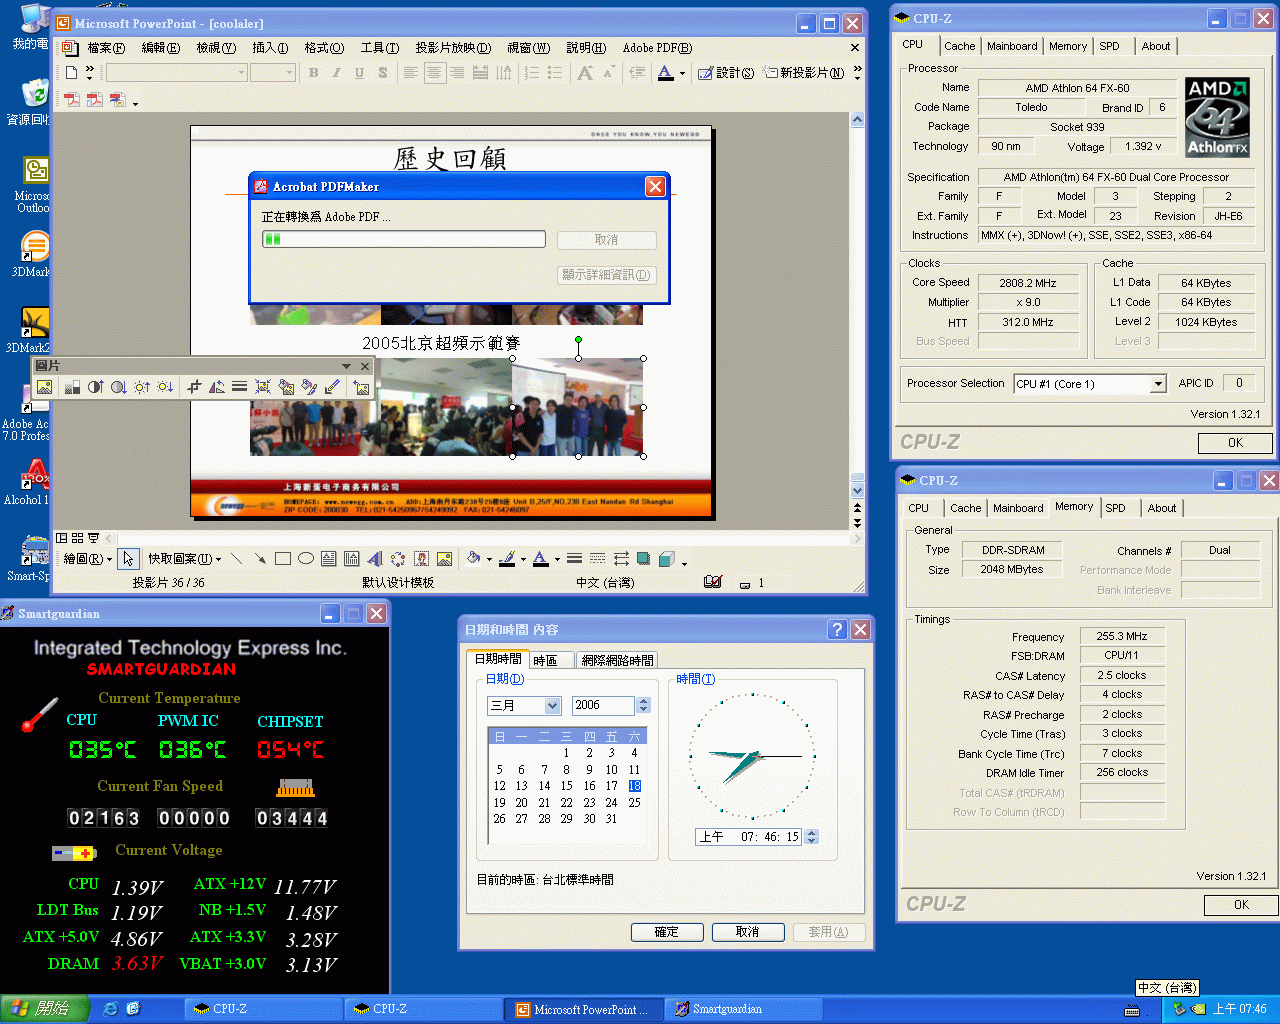Click More Contrast icon in Picture toolbar
Image resolution: width=1280 pixels, height=1024 pixels.
(95, 387)
